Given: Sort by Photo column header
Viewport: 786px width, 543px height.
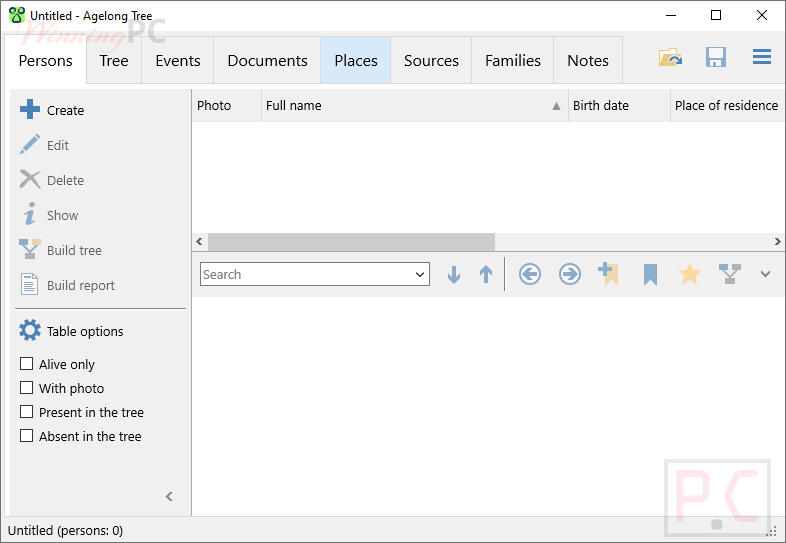Looking at the screenshot, I should (227, 105).
